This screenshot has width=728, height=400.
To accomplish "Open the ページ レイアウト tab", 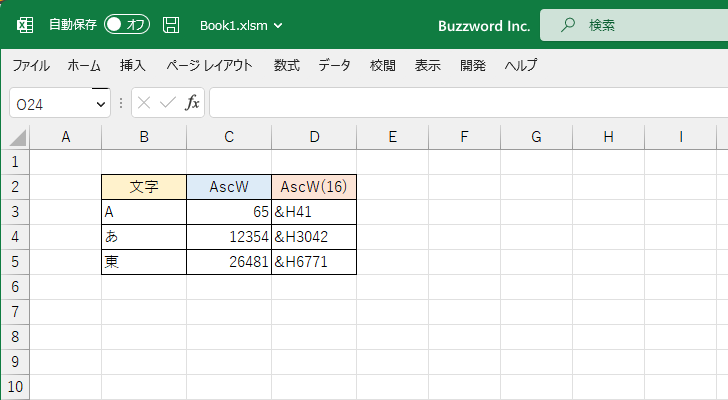I will [209, 65].
